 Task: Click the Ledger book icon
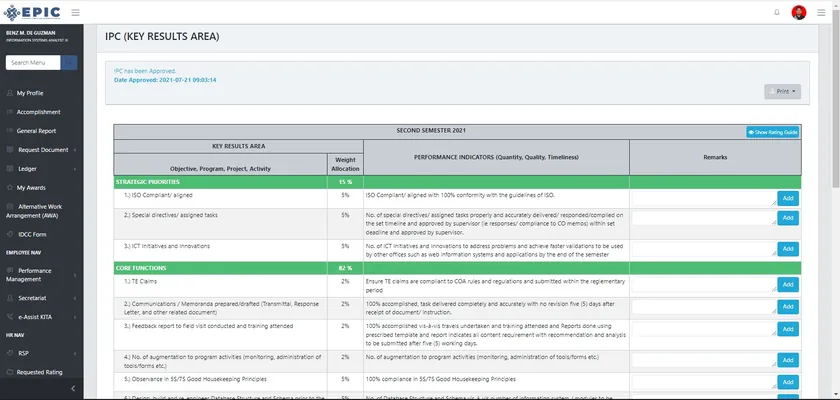coord(10,169)
